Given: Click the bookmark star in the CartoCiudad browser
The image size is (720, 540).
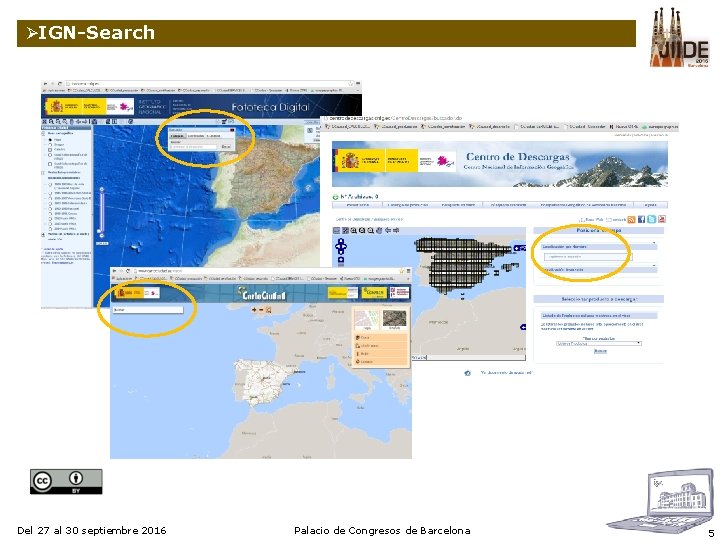Looking at the screenshot, I should click(401, 271).
